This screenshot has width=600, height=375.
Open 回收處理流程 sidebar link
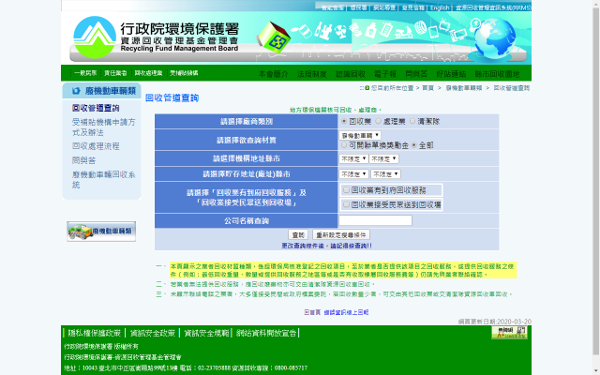pos(96,146)
